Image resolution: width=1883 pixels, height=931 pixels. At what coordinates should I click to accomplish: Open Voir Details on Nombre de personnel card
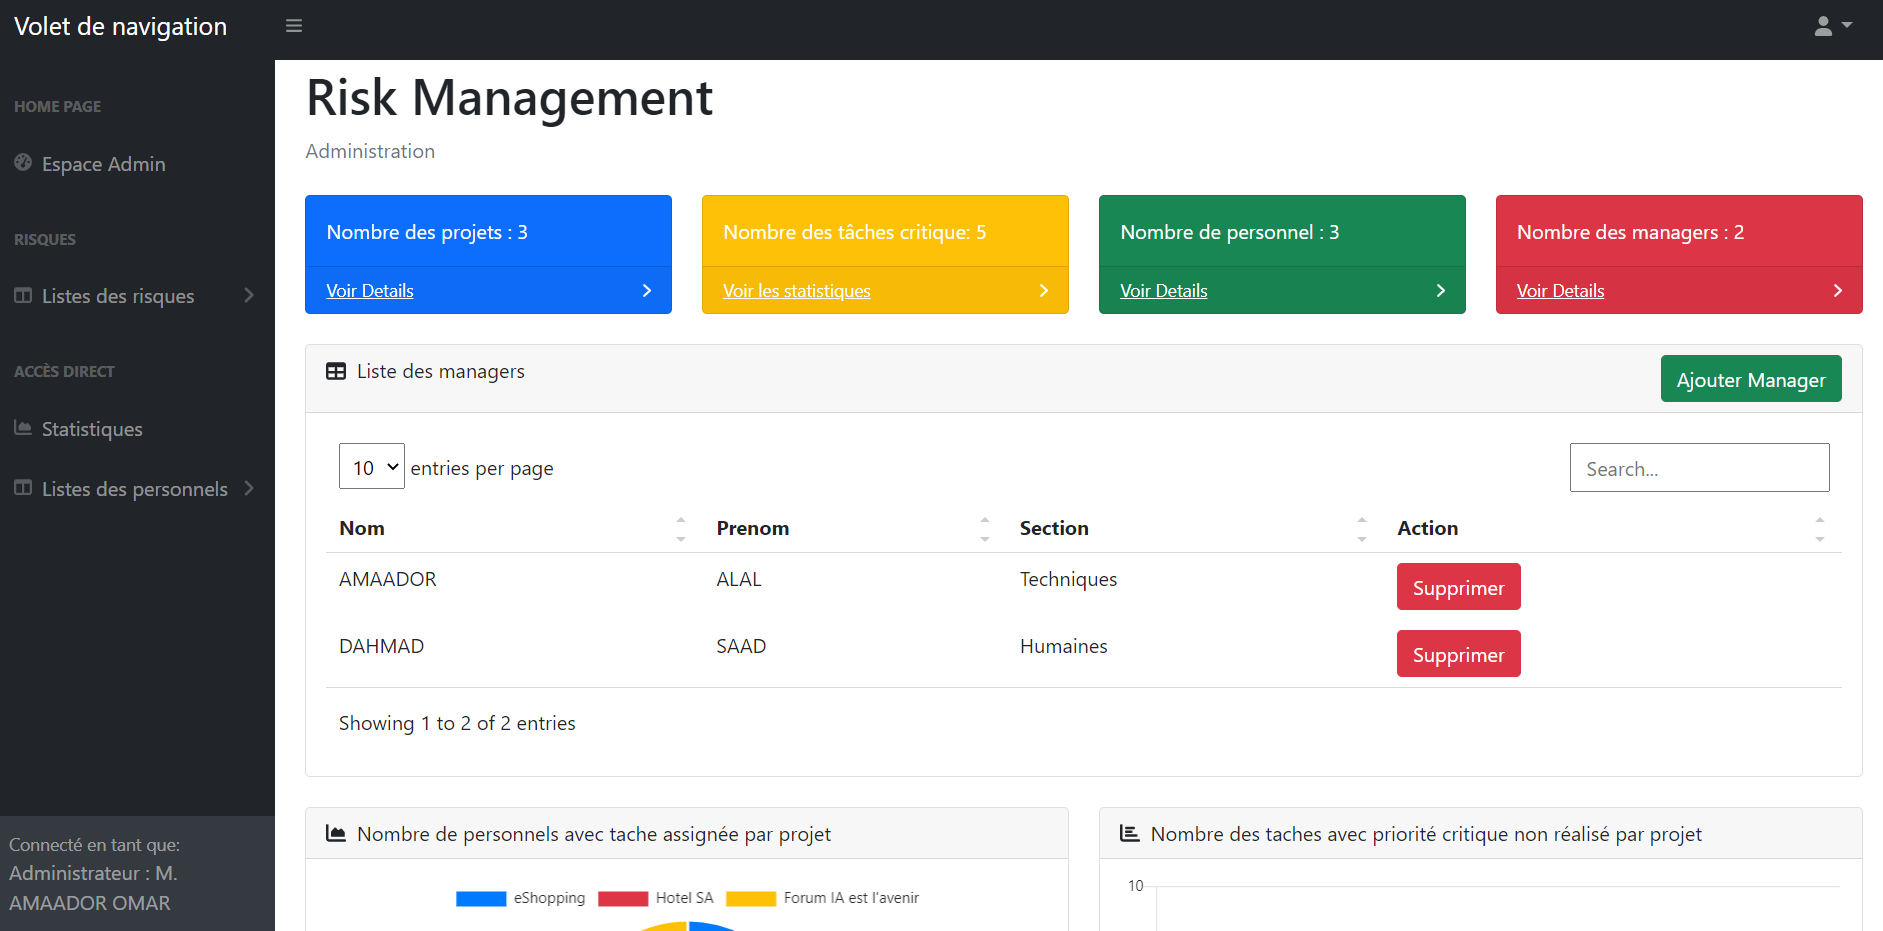coord(1164,290)
